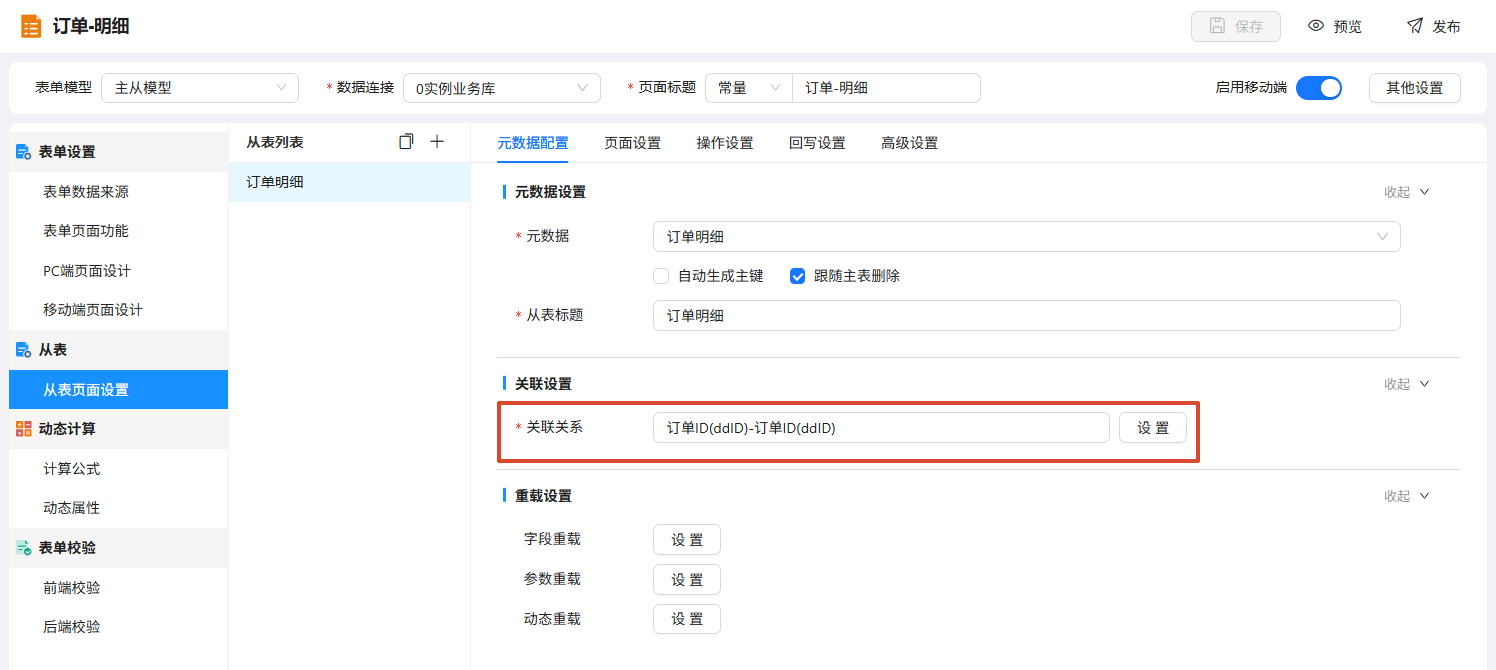Switch to the 页面设置 tab

coord(632,143)
